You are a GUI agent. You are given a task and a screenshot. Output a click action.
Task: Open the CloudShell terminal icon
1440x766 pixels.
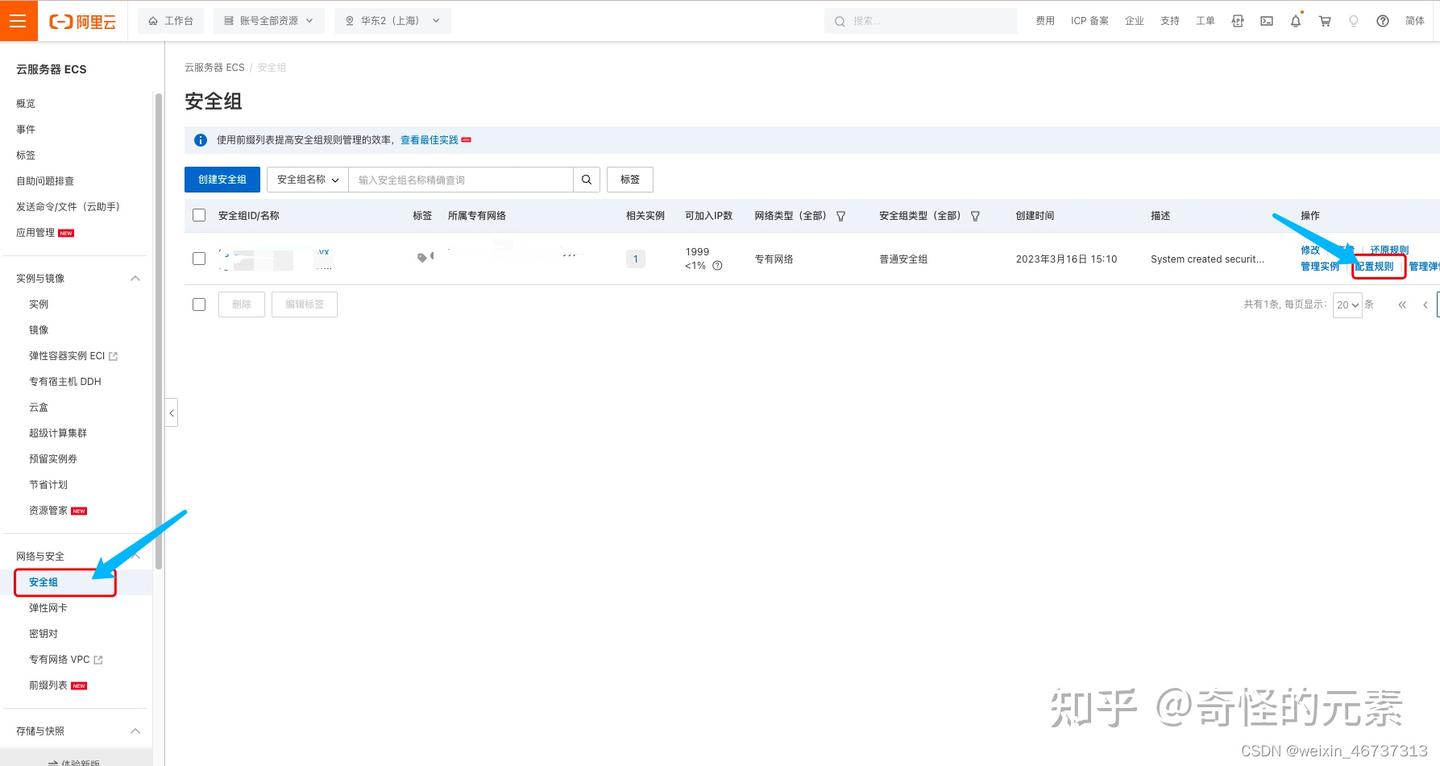[1266, 20]
